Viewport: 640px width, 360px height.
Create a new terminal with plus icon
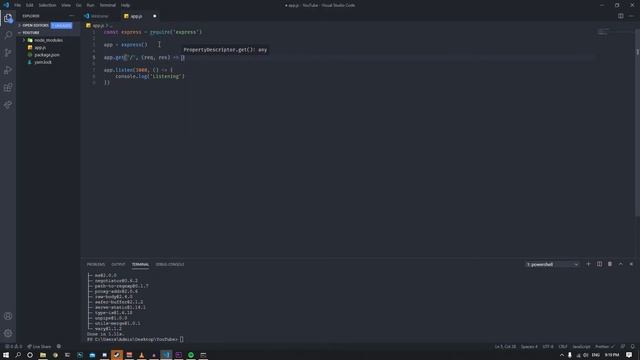tap(588, 264)
